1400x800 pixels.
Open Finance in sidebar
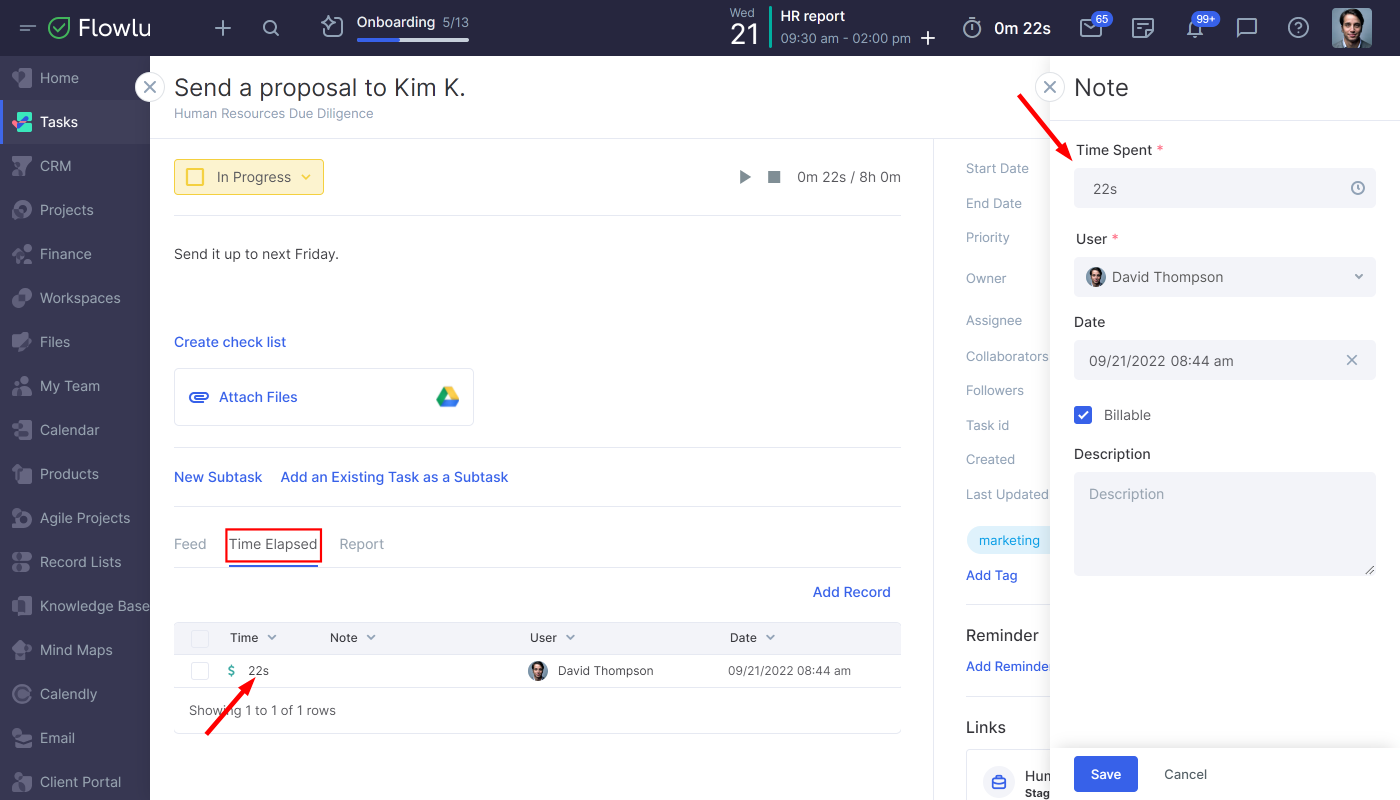75,254
